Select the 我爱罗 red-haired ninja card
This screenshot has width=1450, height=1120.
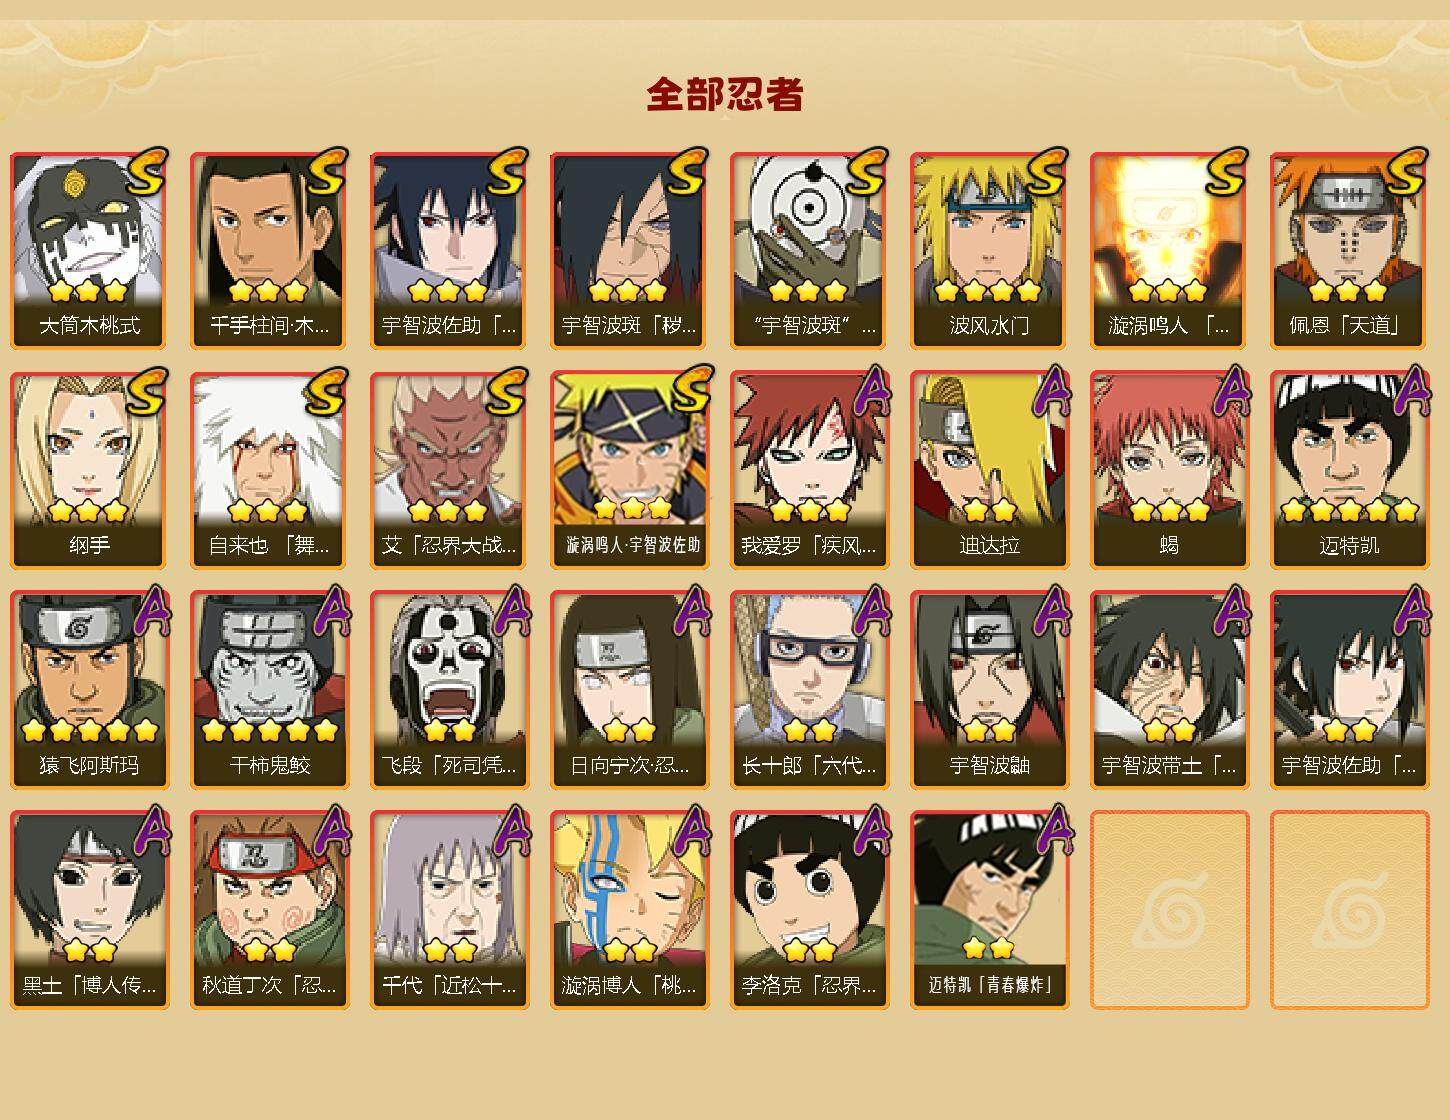pyautogui.click(x=809, y=470)
